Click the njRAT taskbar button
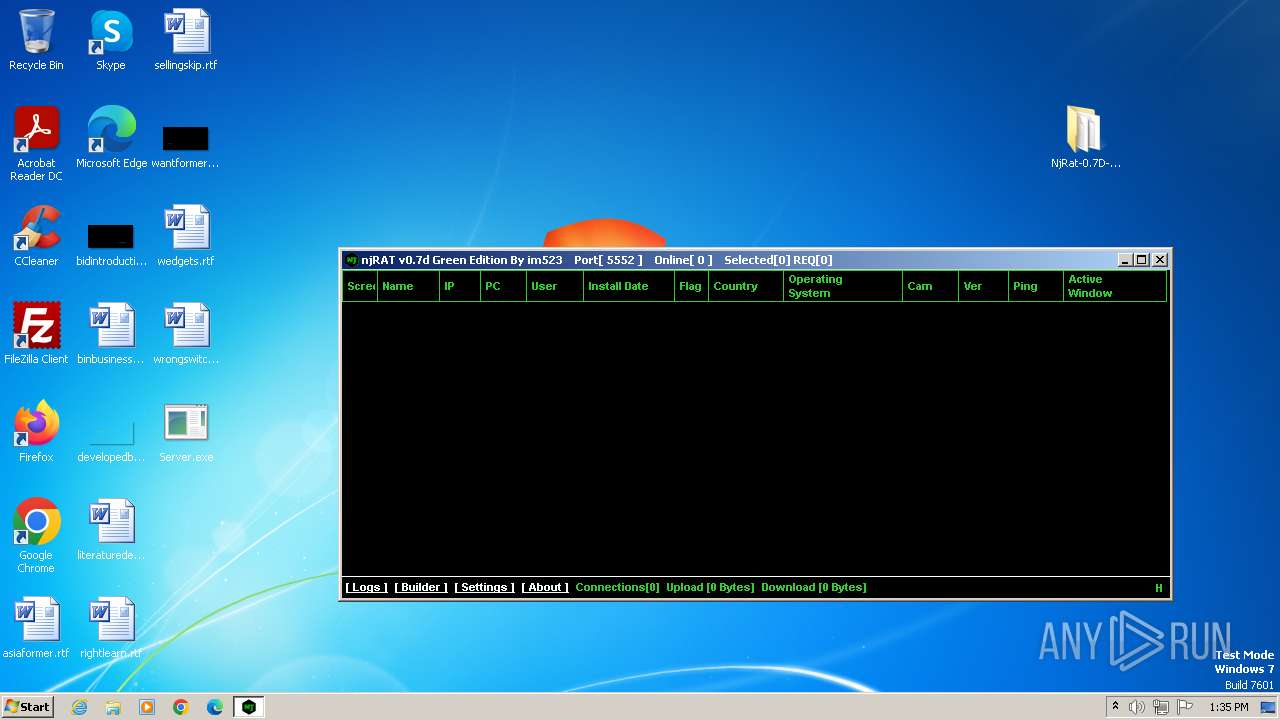1280x720 pixels. tap(249, 707)
